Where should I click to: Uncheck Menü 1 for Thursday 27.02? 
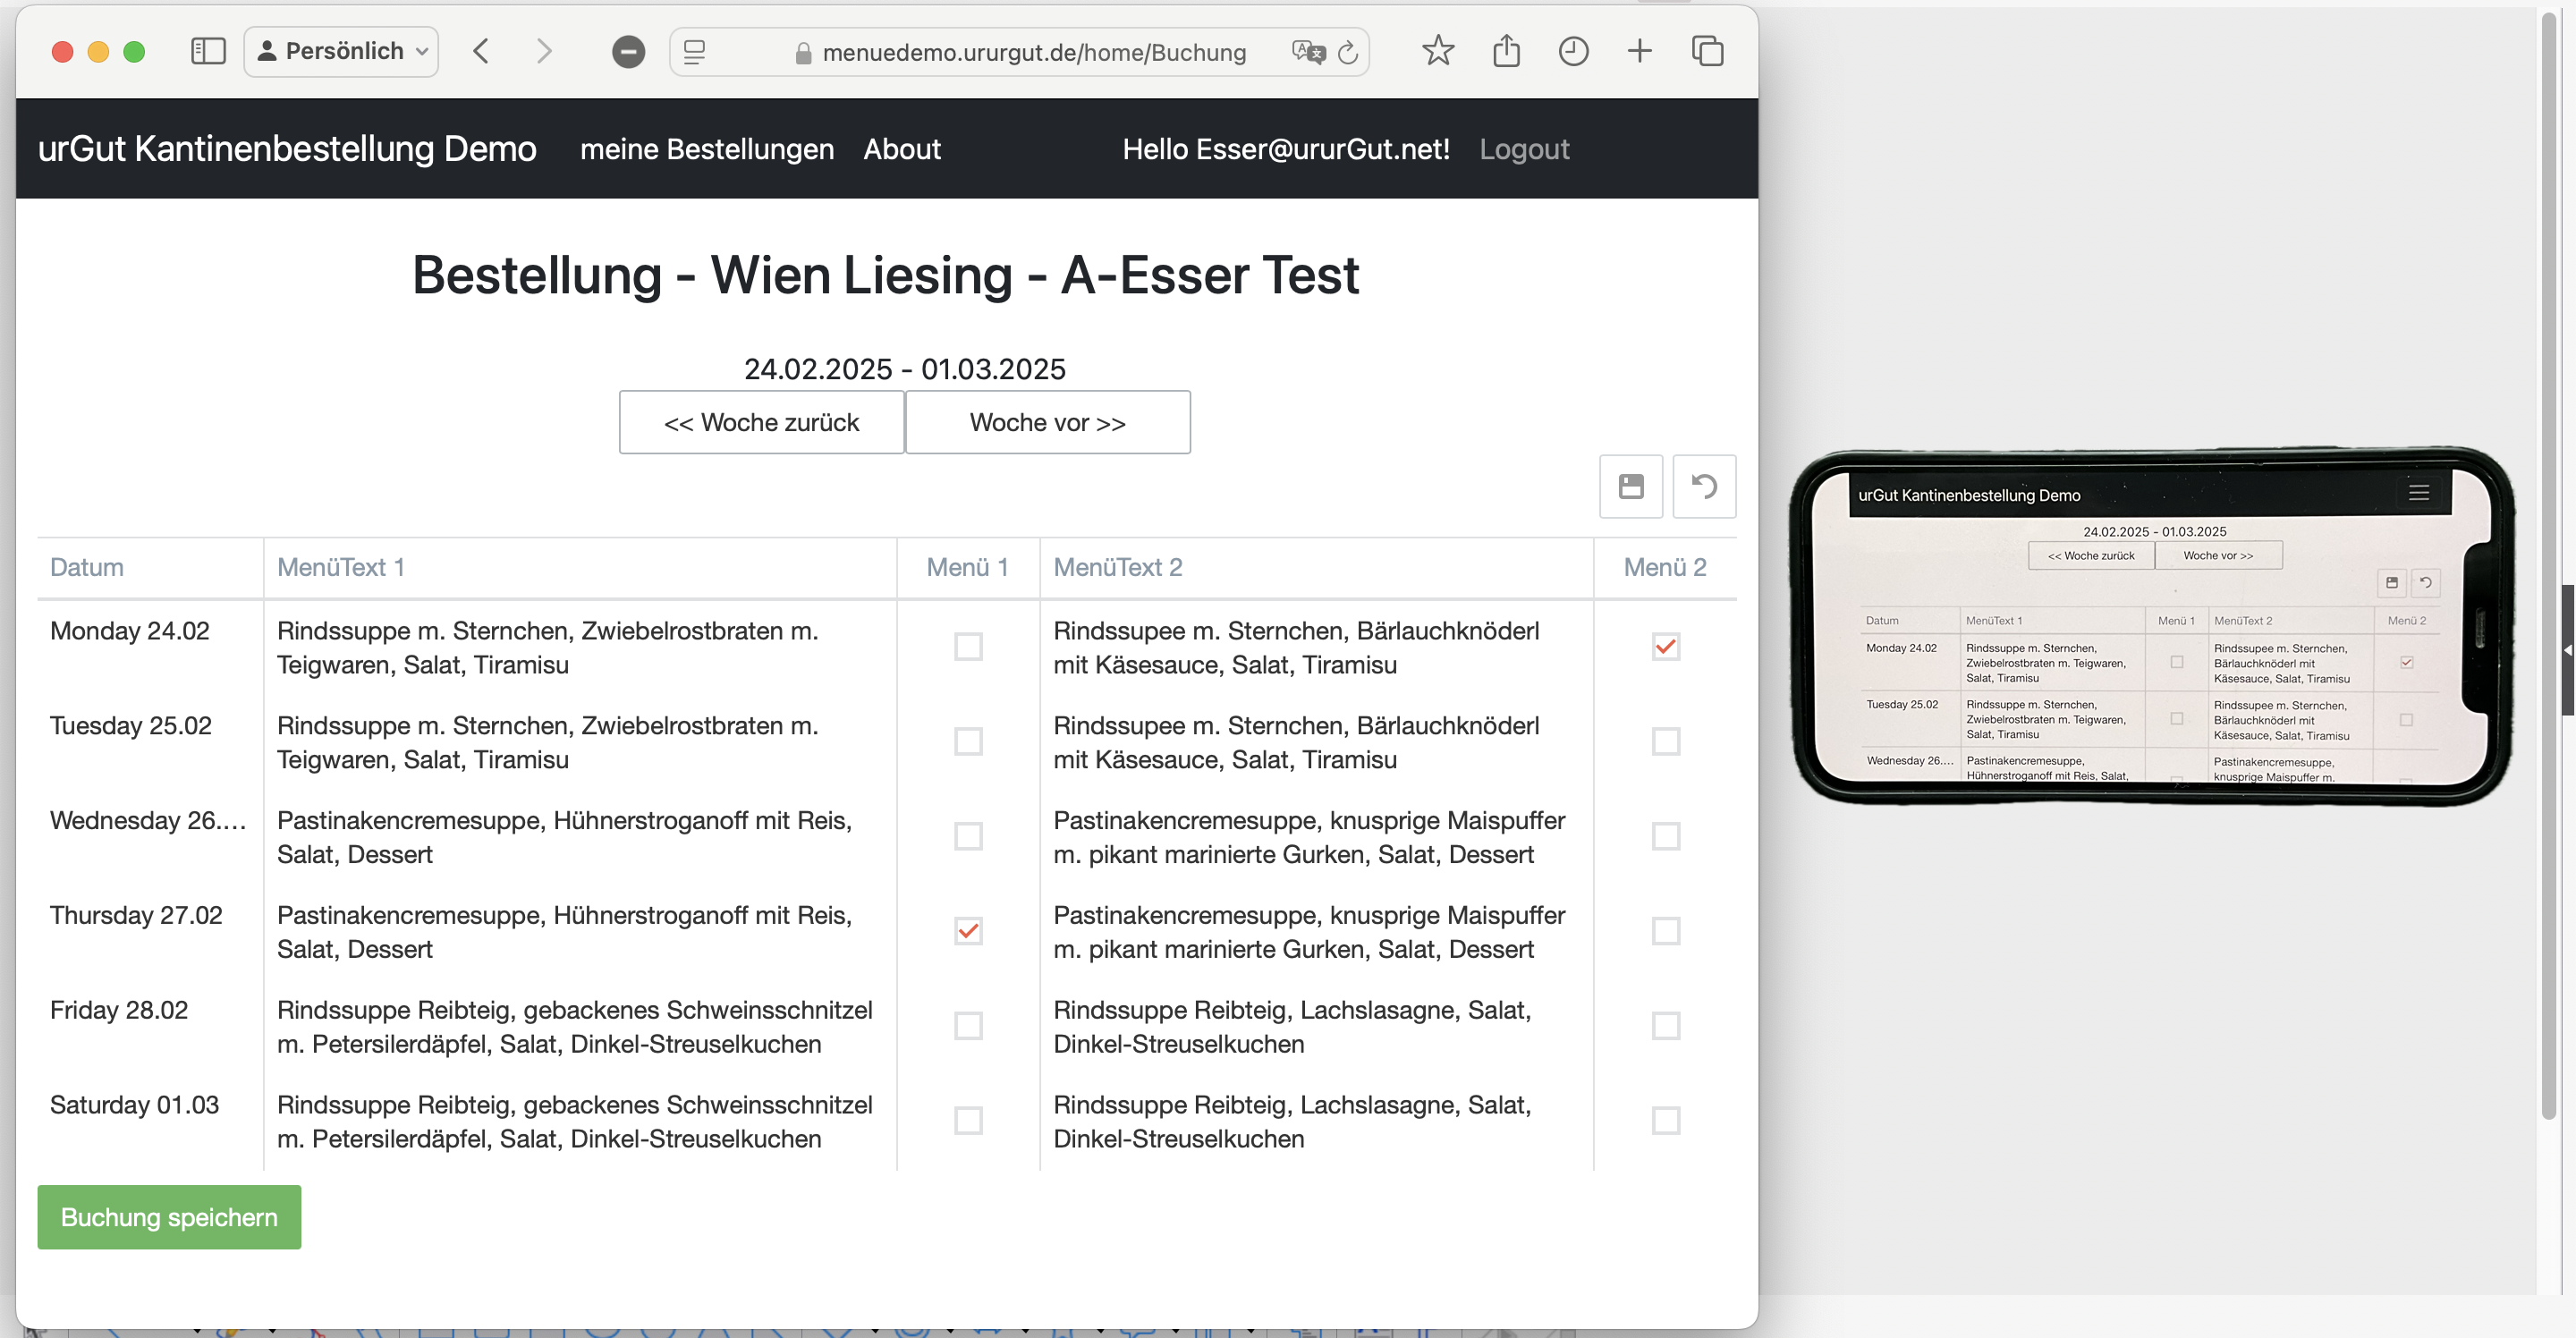tap(967, 931)
